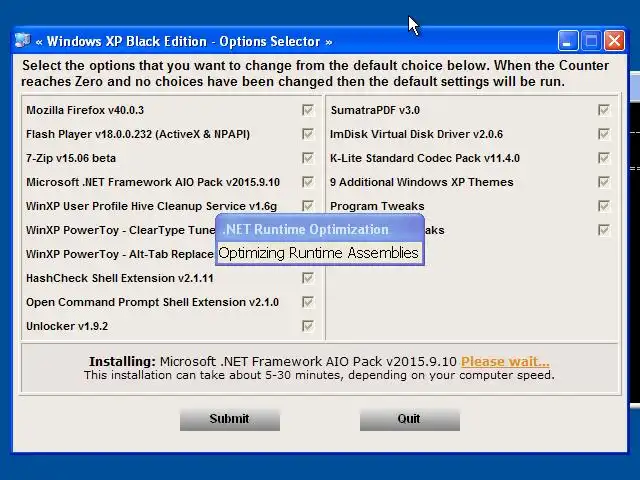Click the Submit button
The image size is (640, 480).
click(230, 419)
